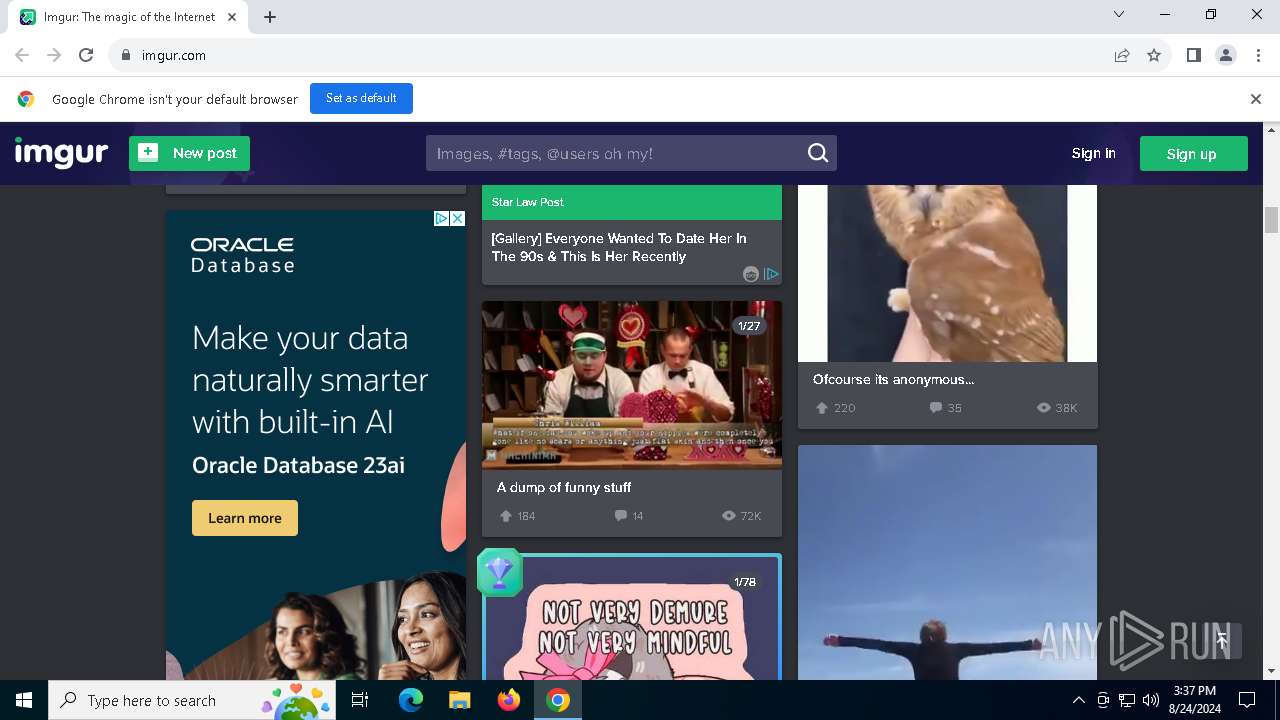Open File Explorer from the taskbar
1280x720 pixels.
(x=459, y=700)
